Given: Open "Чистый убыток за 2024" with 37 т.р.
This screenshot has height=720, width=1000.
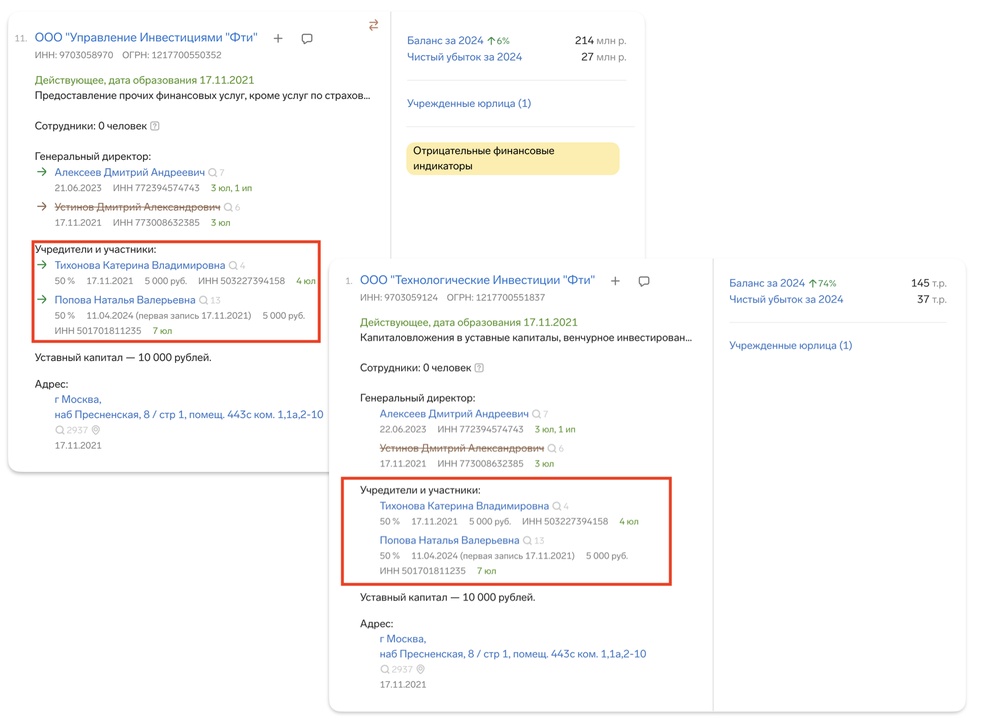Looking at the screenshot, I should (x=786, y=299).
